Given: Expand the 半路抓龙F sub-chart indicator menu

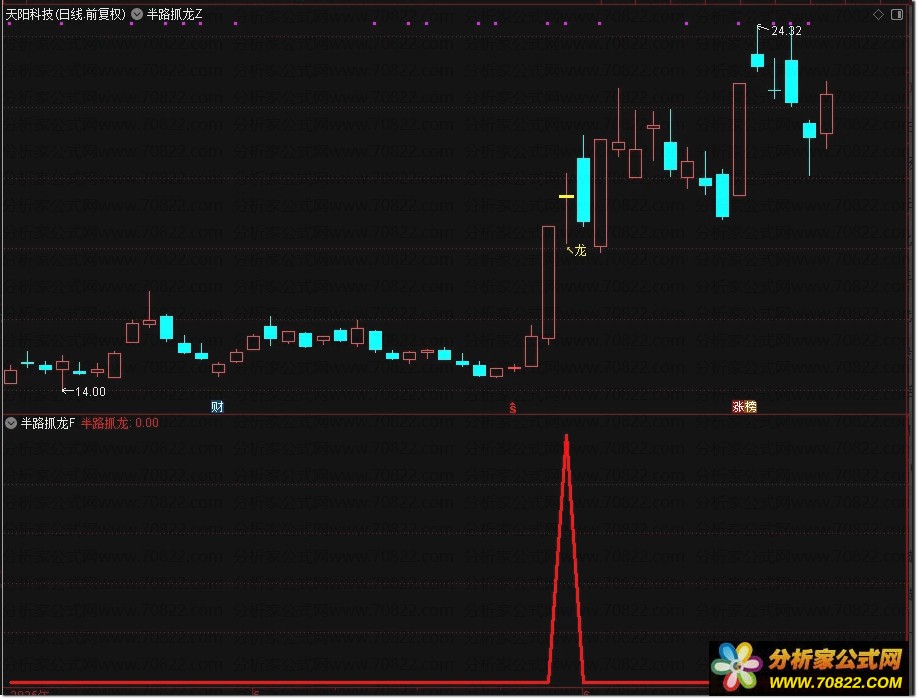Looking at the screenshot, I should [11, 423].
